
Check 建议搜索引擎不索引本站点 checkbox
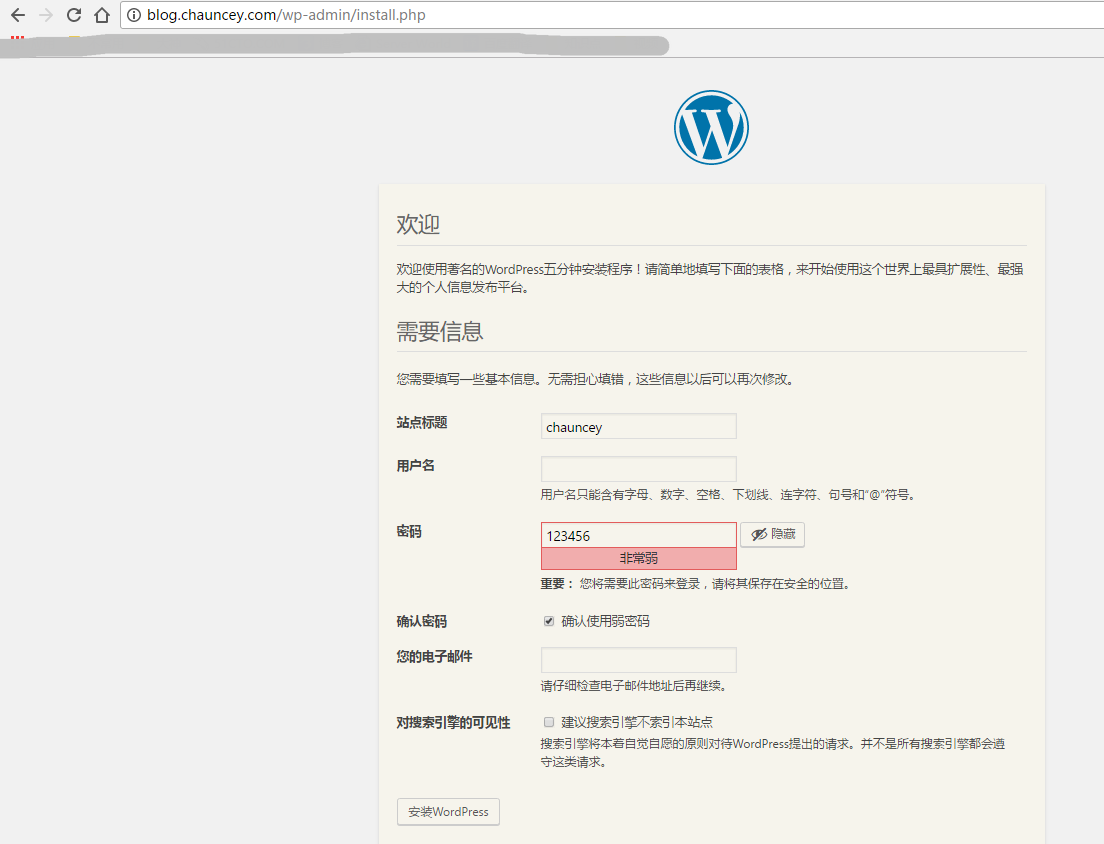(x=549, y=722)
